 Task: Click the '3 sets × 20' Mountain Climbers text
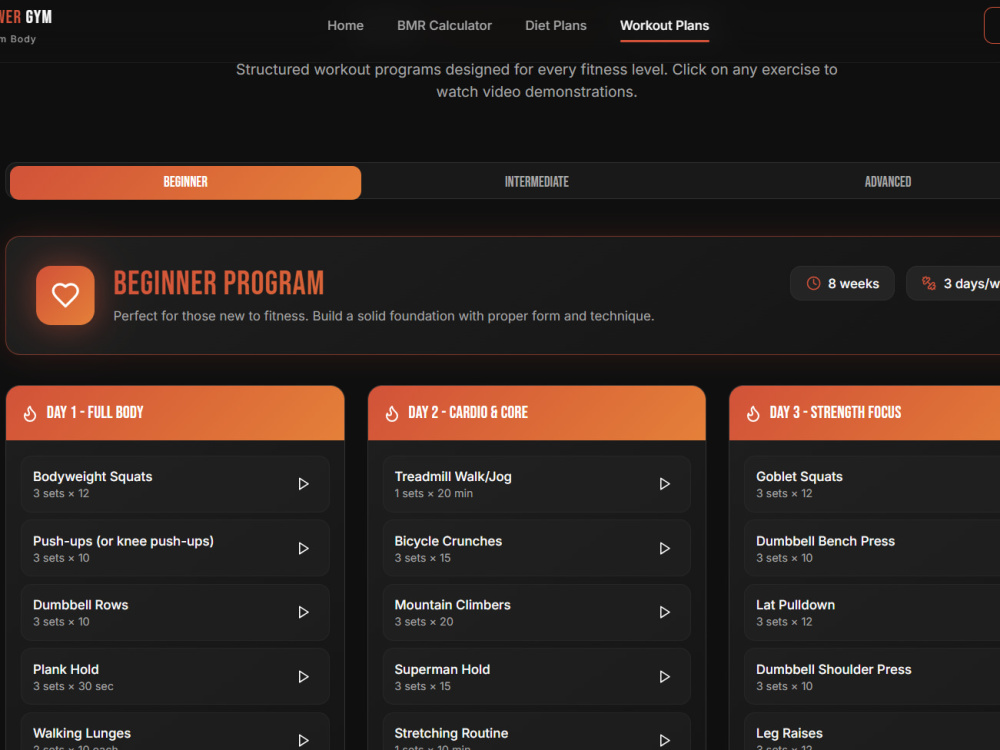click(423, 622)
